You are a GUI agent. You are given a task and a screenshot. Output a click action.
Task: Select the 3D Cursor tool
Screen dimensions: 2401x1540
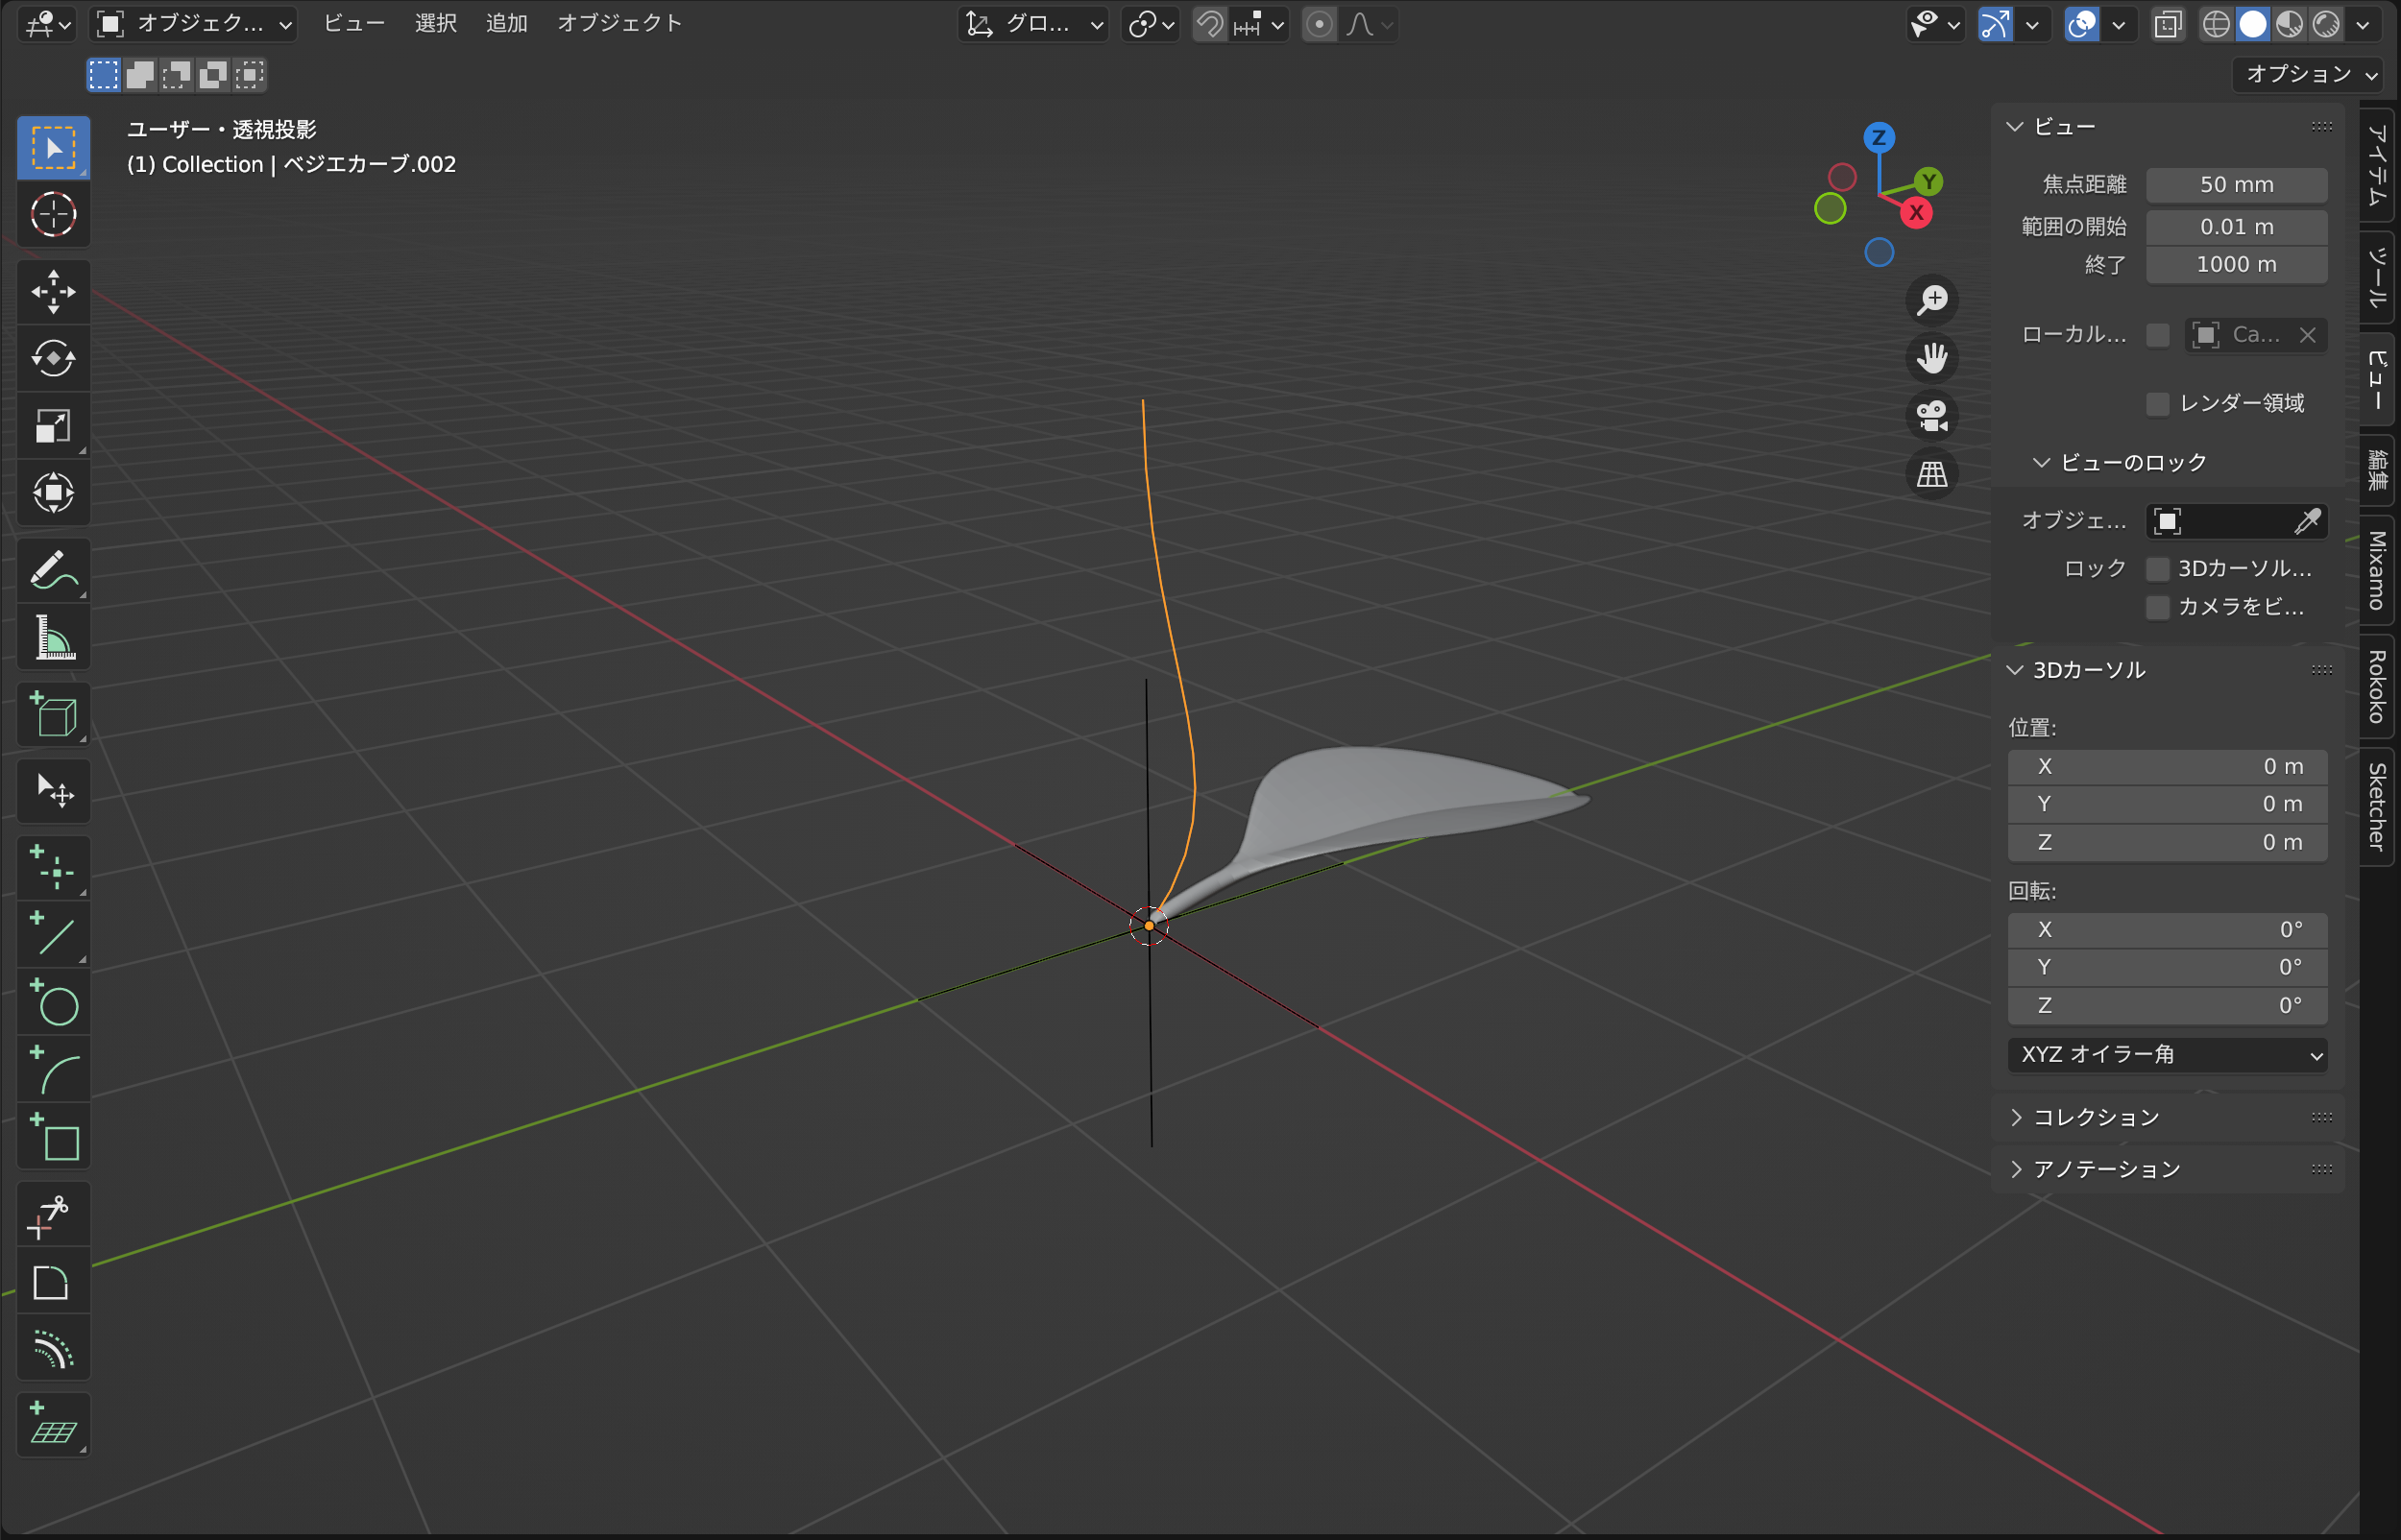click(53, 214)
